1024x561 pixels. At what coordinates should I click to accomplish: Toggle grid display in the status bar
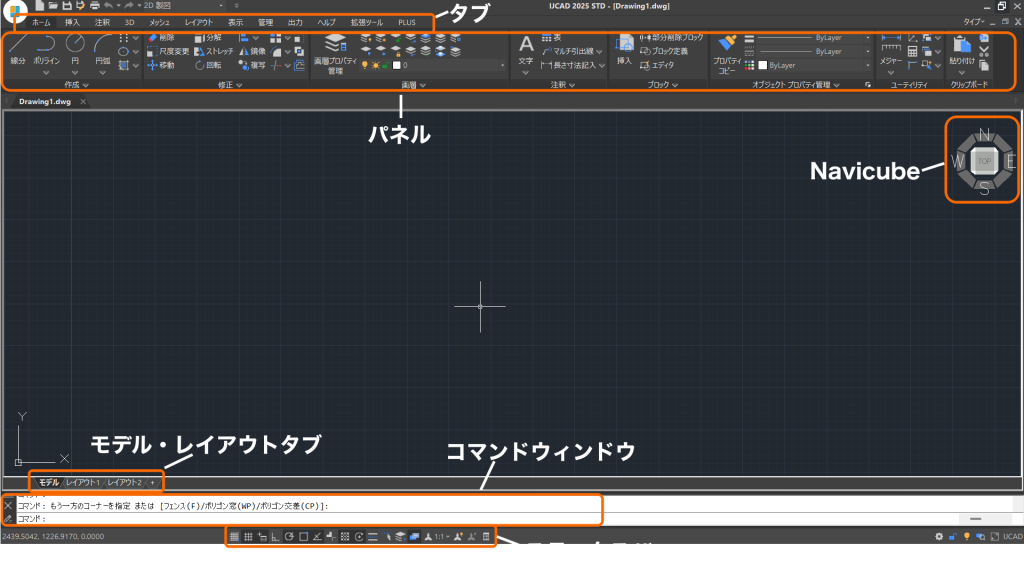click(234, 537)
